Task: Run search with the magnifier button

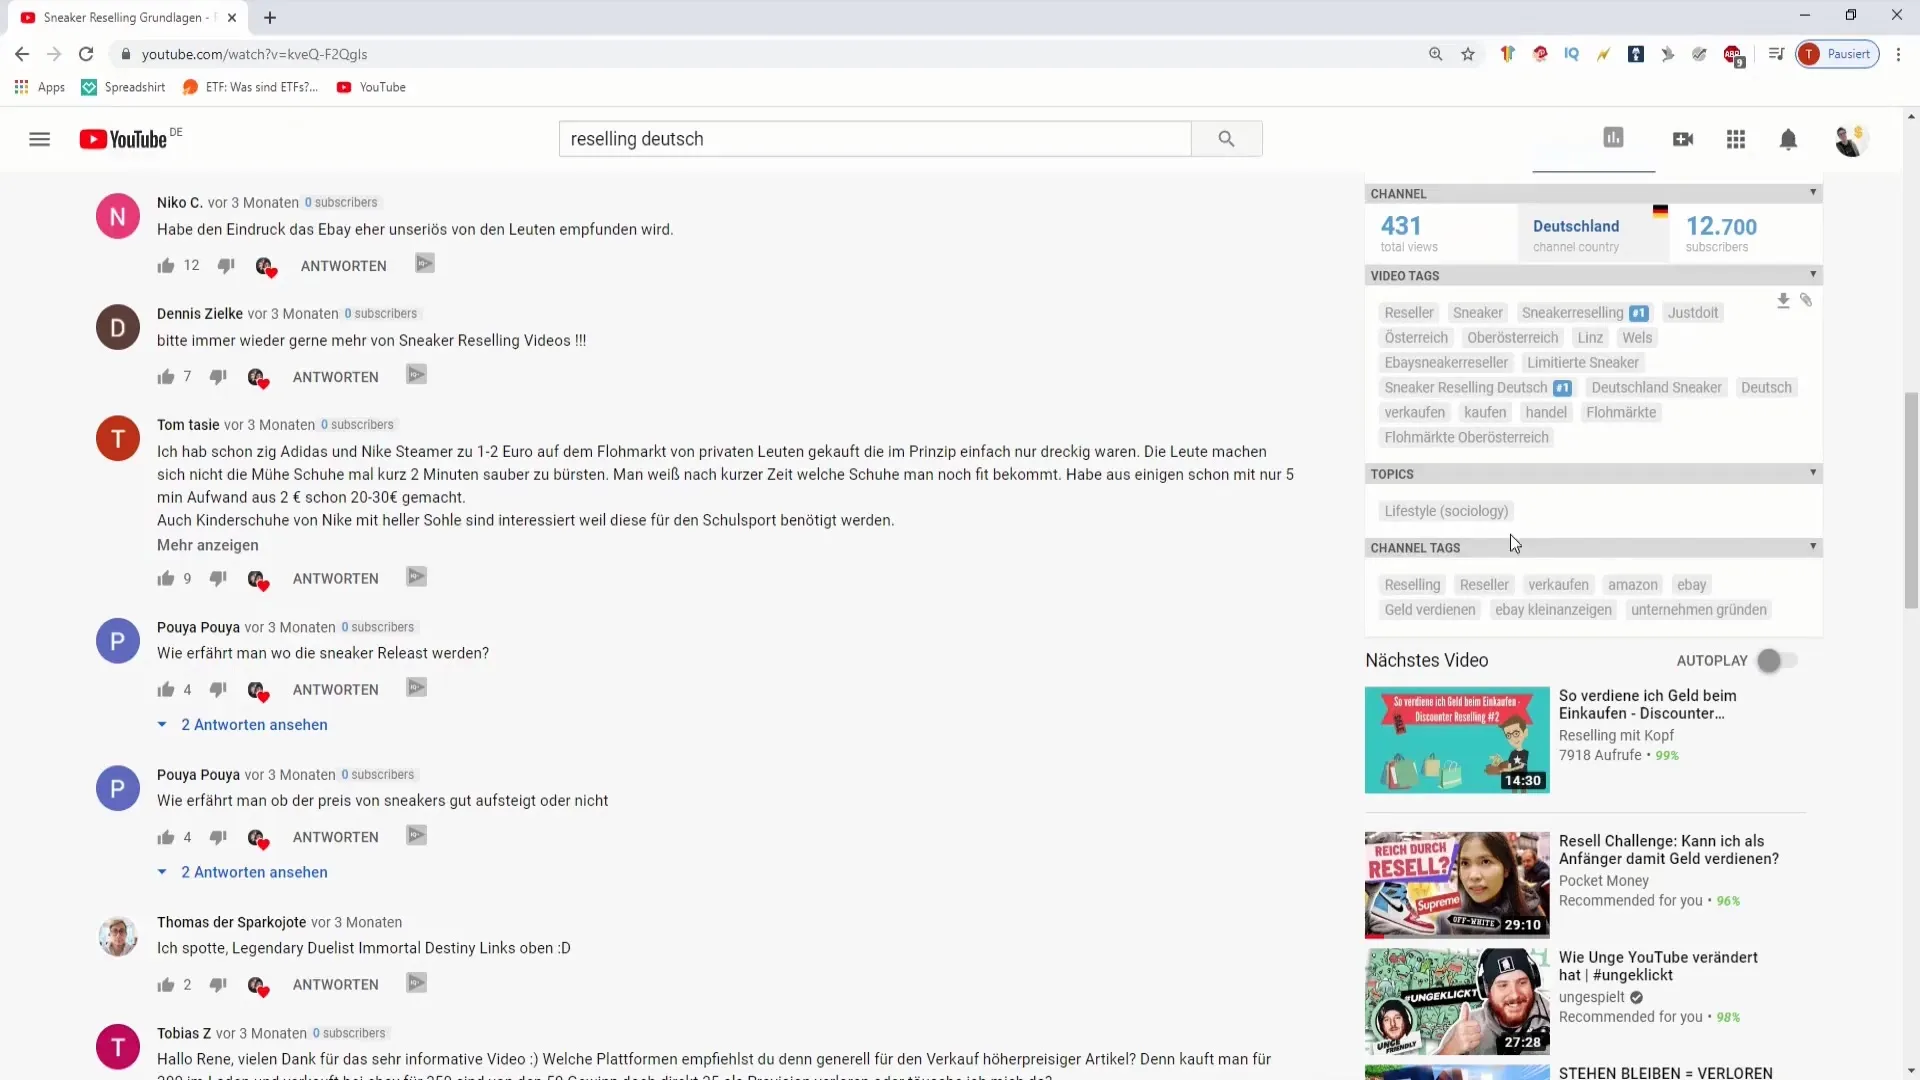Action: (x=1226, y=139)
